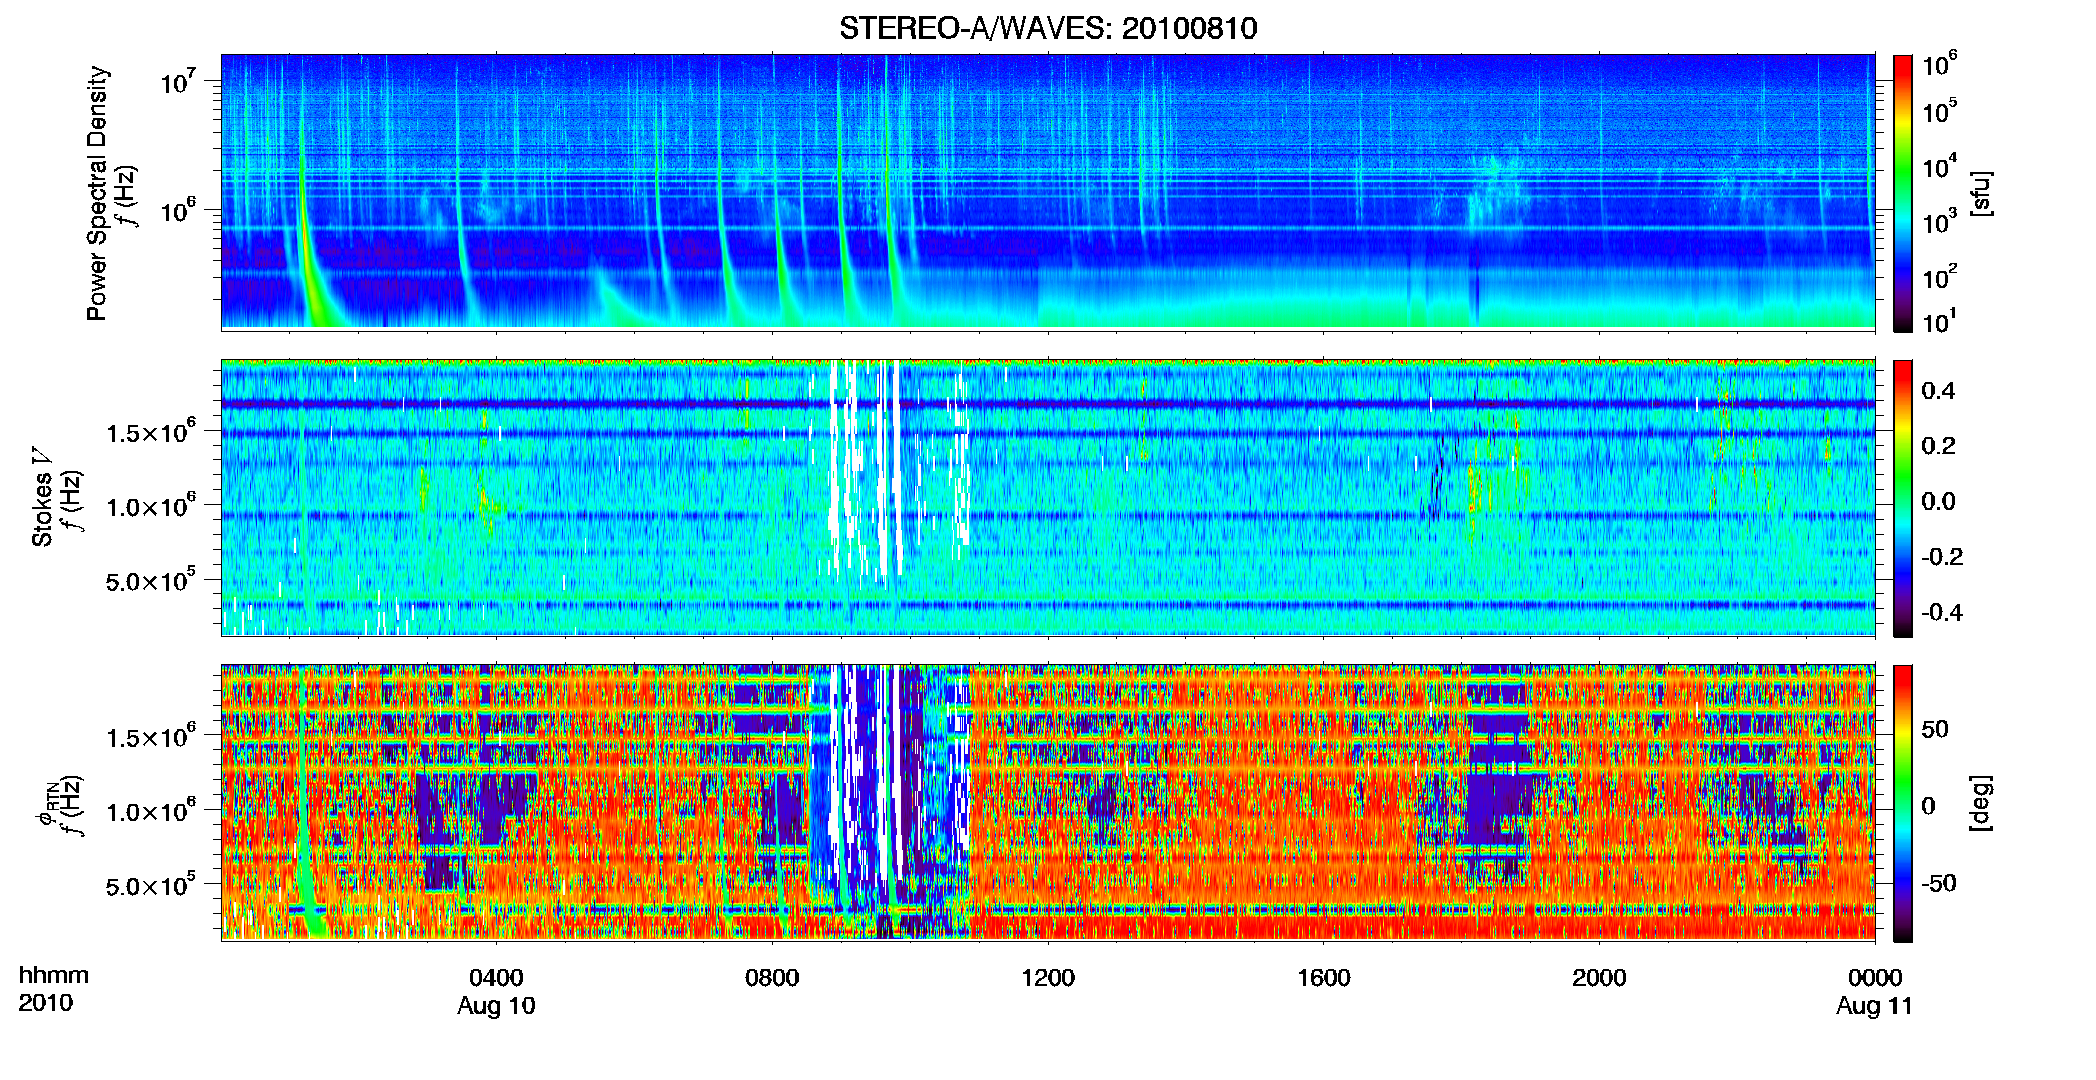Click the φRTN direction spectrogram panel
This screenshot has width=2096, height=1080.
click(x=1048, y=802)
